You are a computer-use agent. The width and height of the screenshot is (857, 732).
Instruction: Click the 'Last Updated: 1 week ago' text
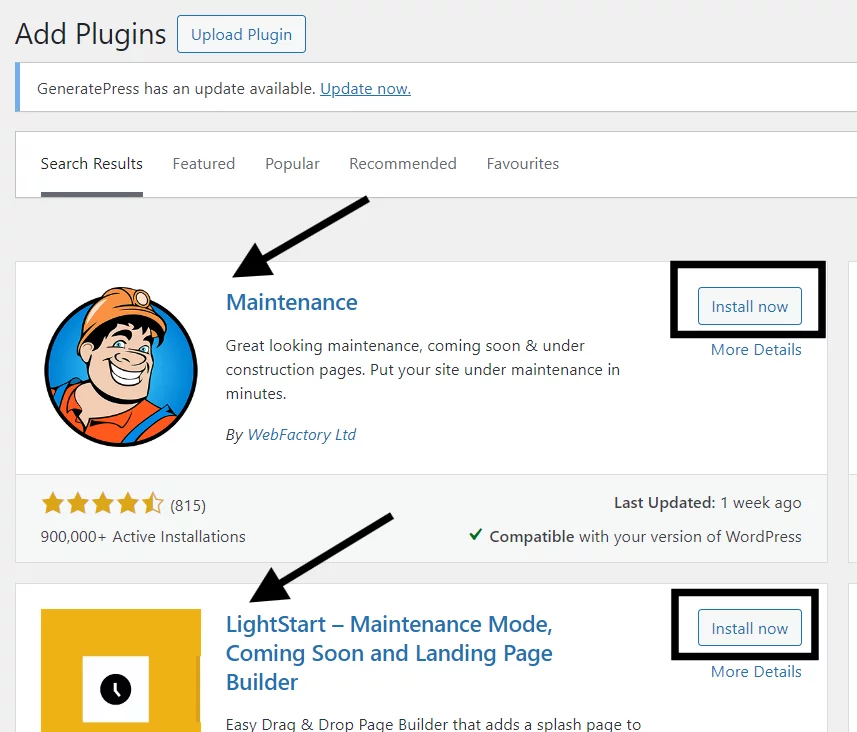click(707, 503)
